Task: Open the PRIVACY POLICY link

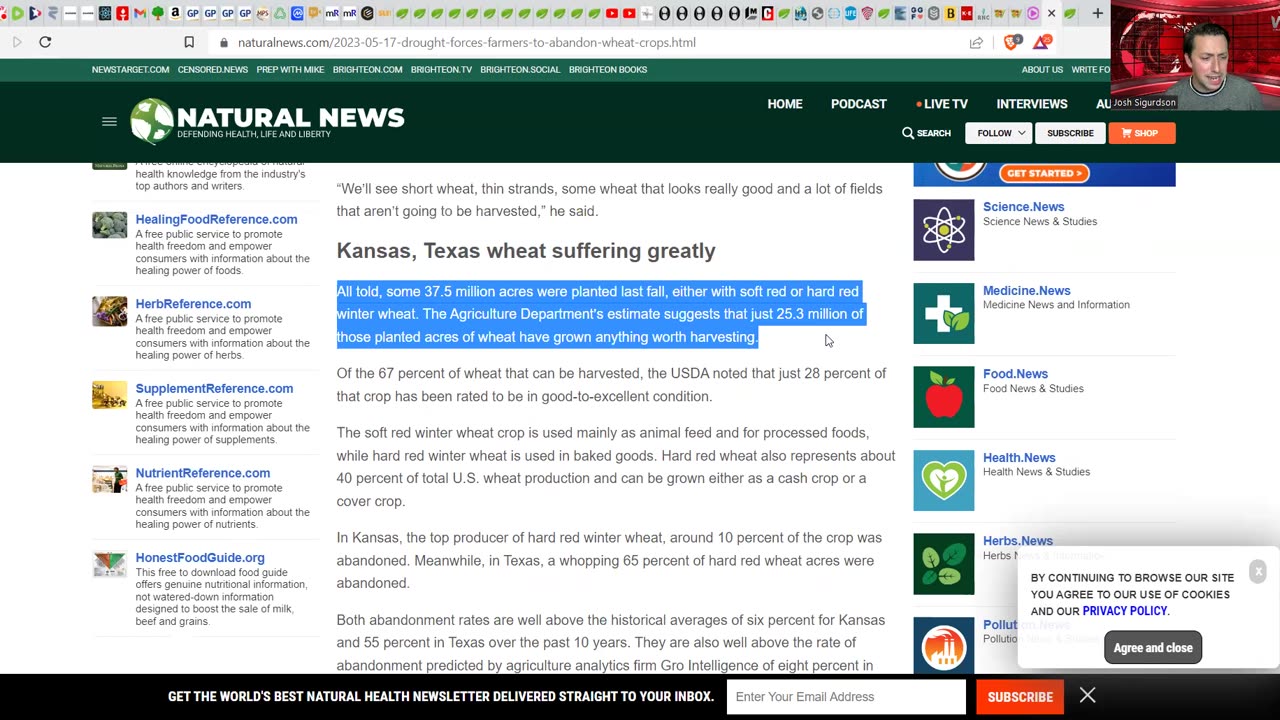Action: 1124,611
